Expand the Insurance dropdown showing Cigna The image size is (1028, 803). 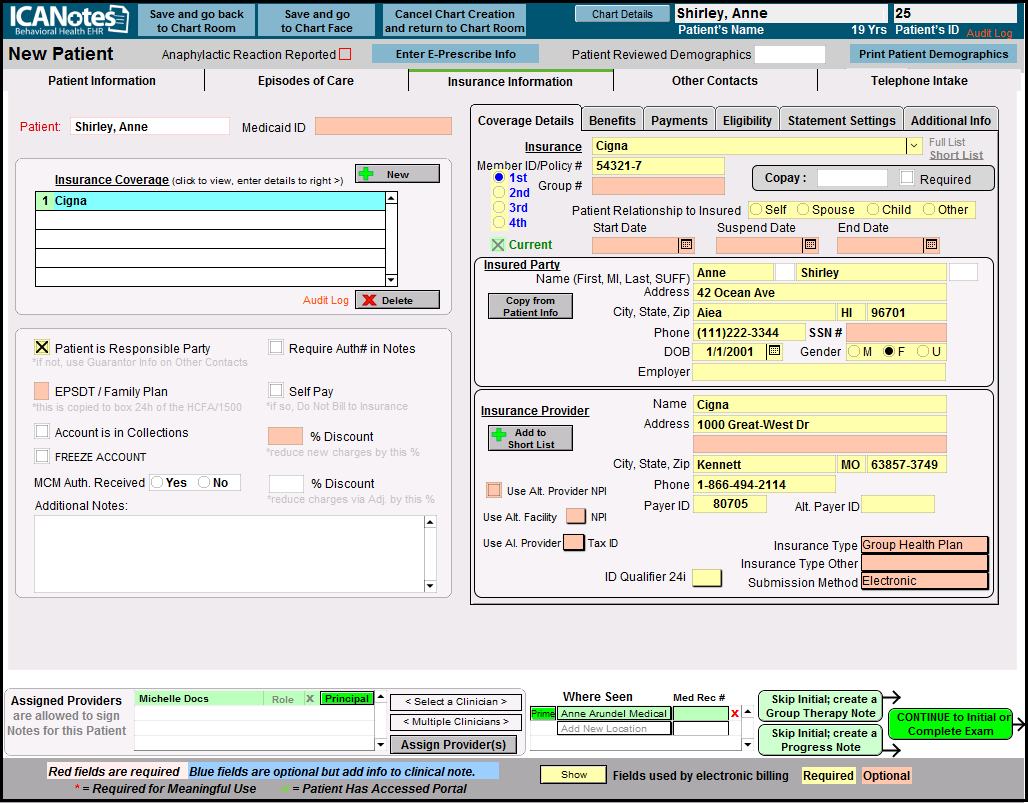click(x=914, y=146)
